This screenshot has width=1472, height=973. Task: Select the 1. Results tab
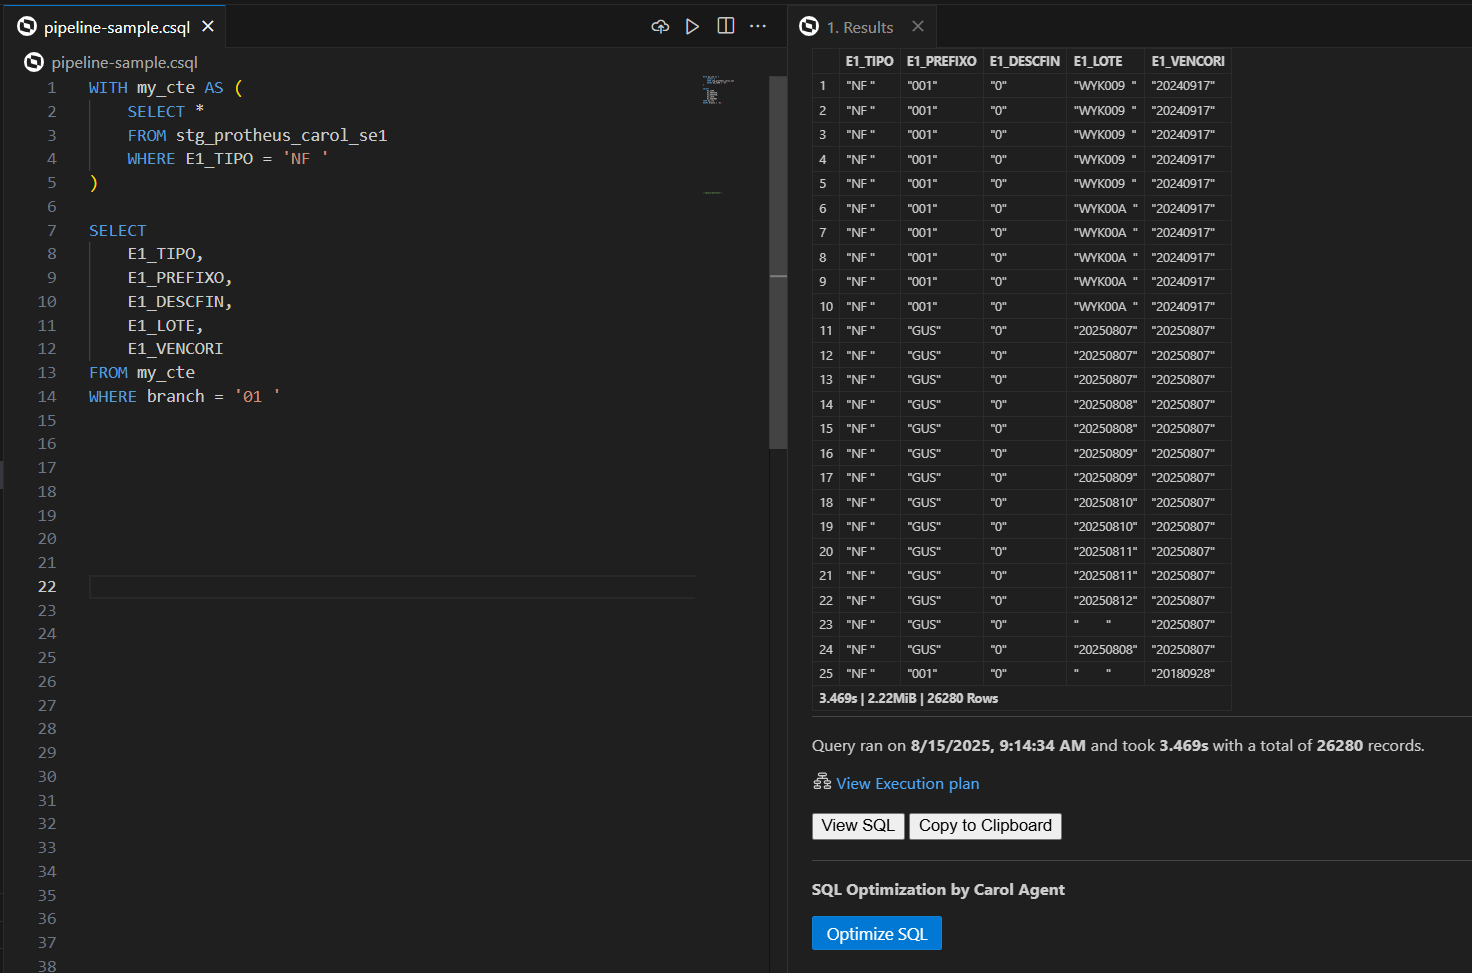pyautogui.click(x=860, y=27)
